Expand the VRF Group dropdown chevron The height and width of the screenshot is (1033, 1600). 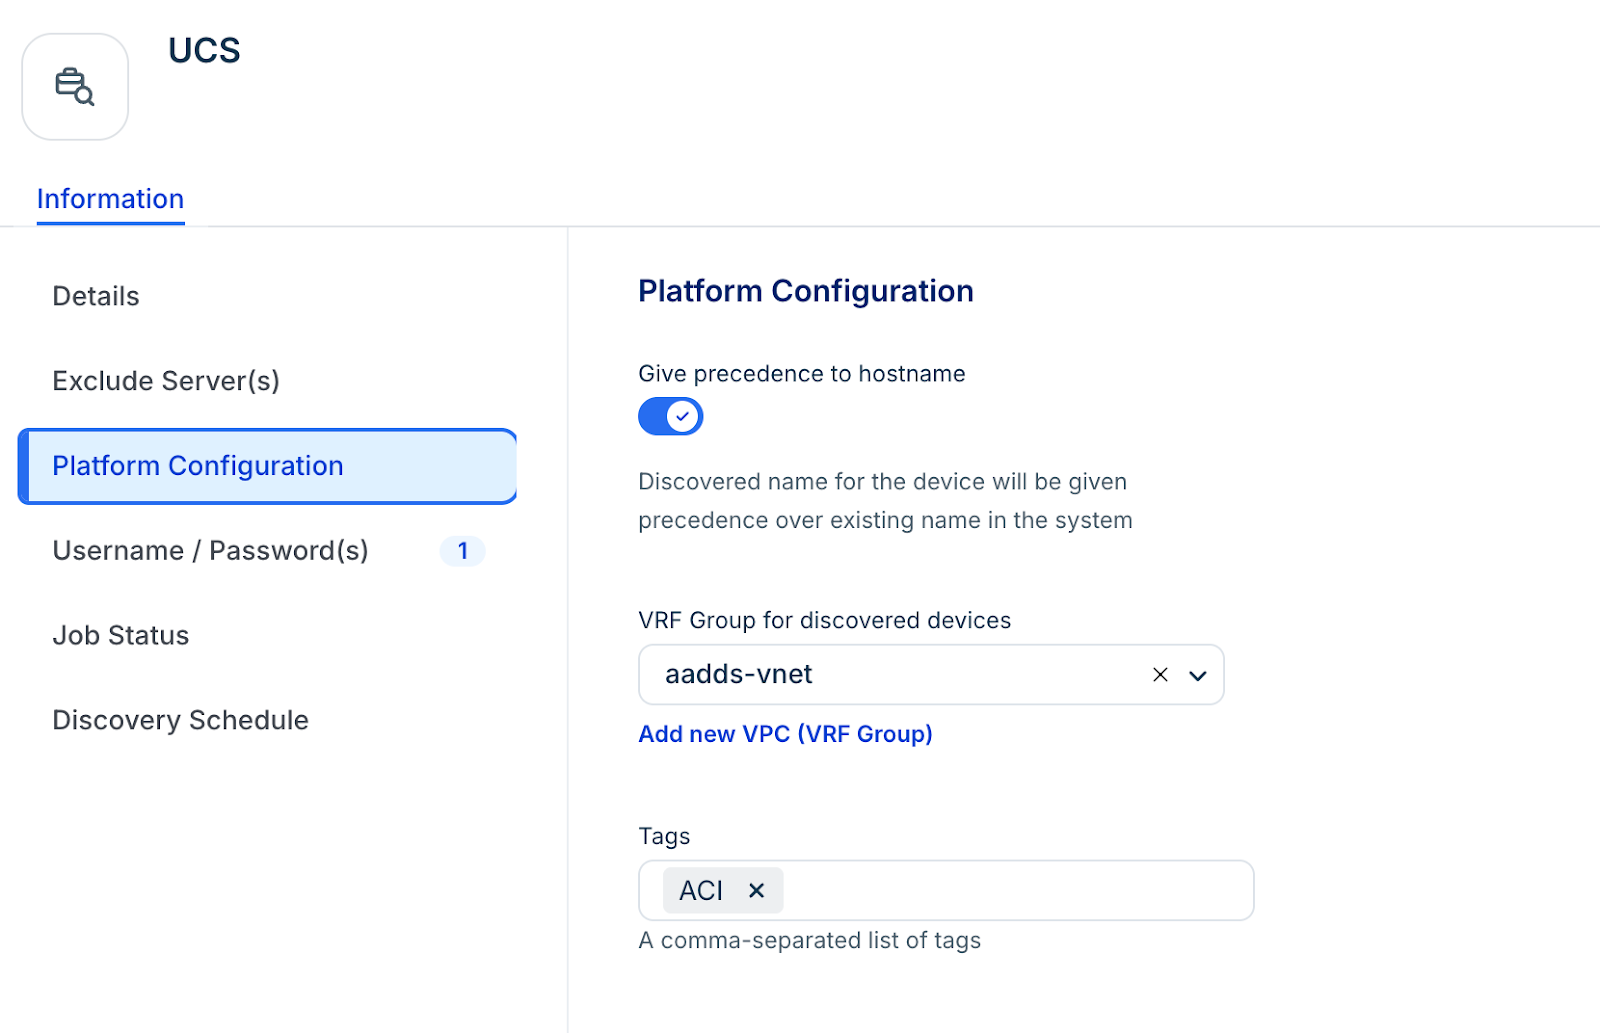coord(1198,675)
